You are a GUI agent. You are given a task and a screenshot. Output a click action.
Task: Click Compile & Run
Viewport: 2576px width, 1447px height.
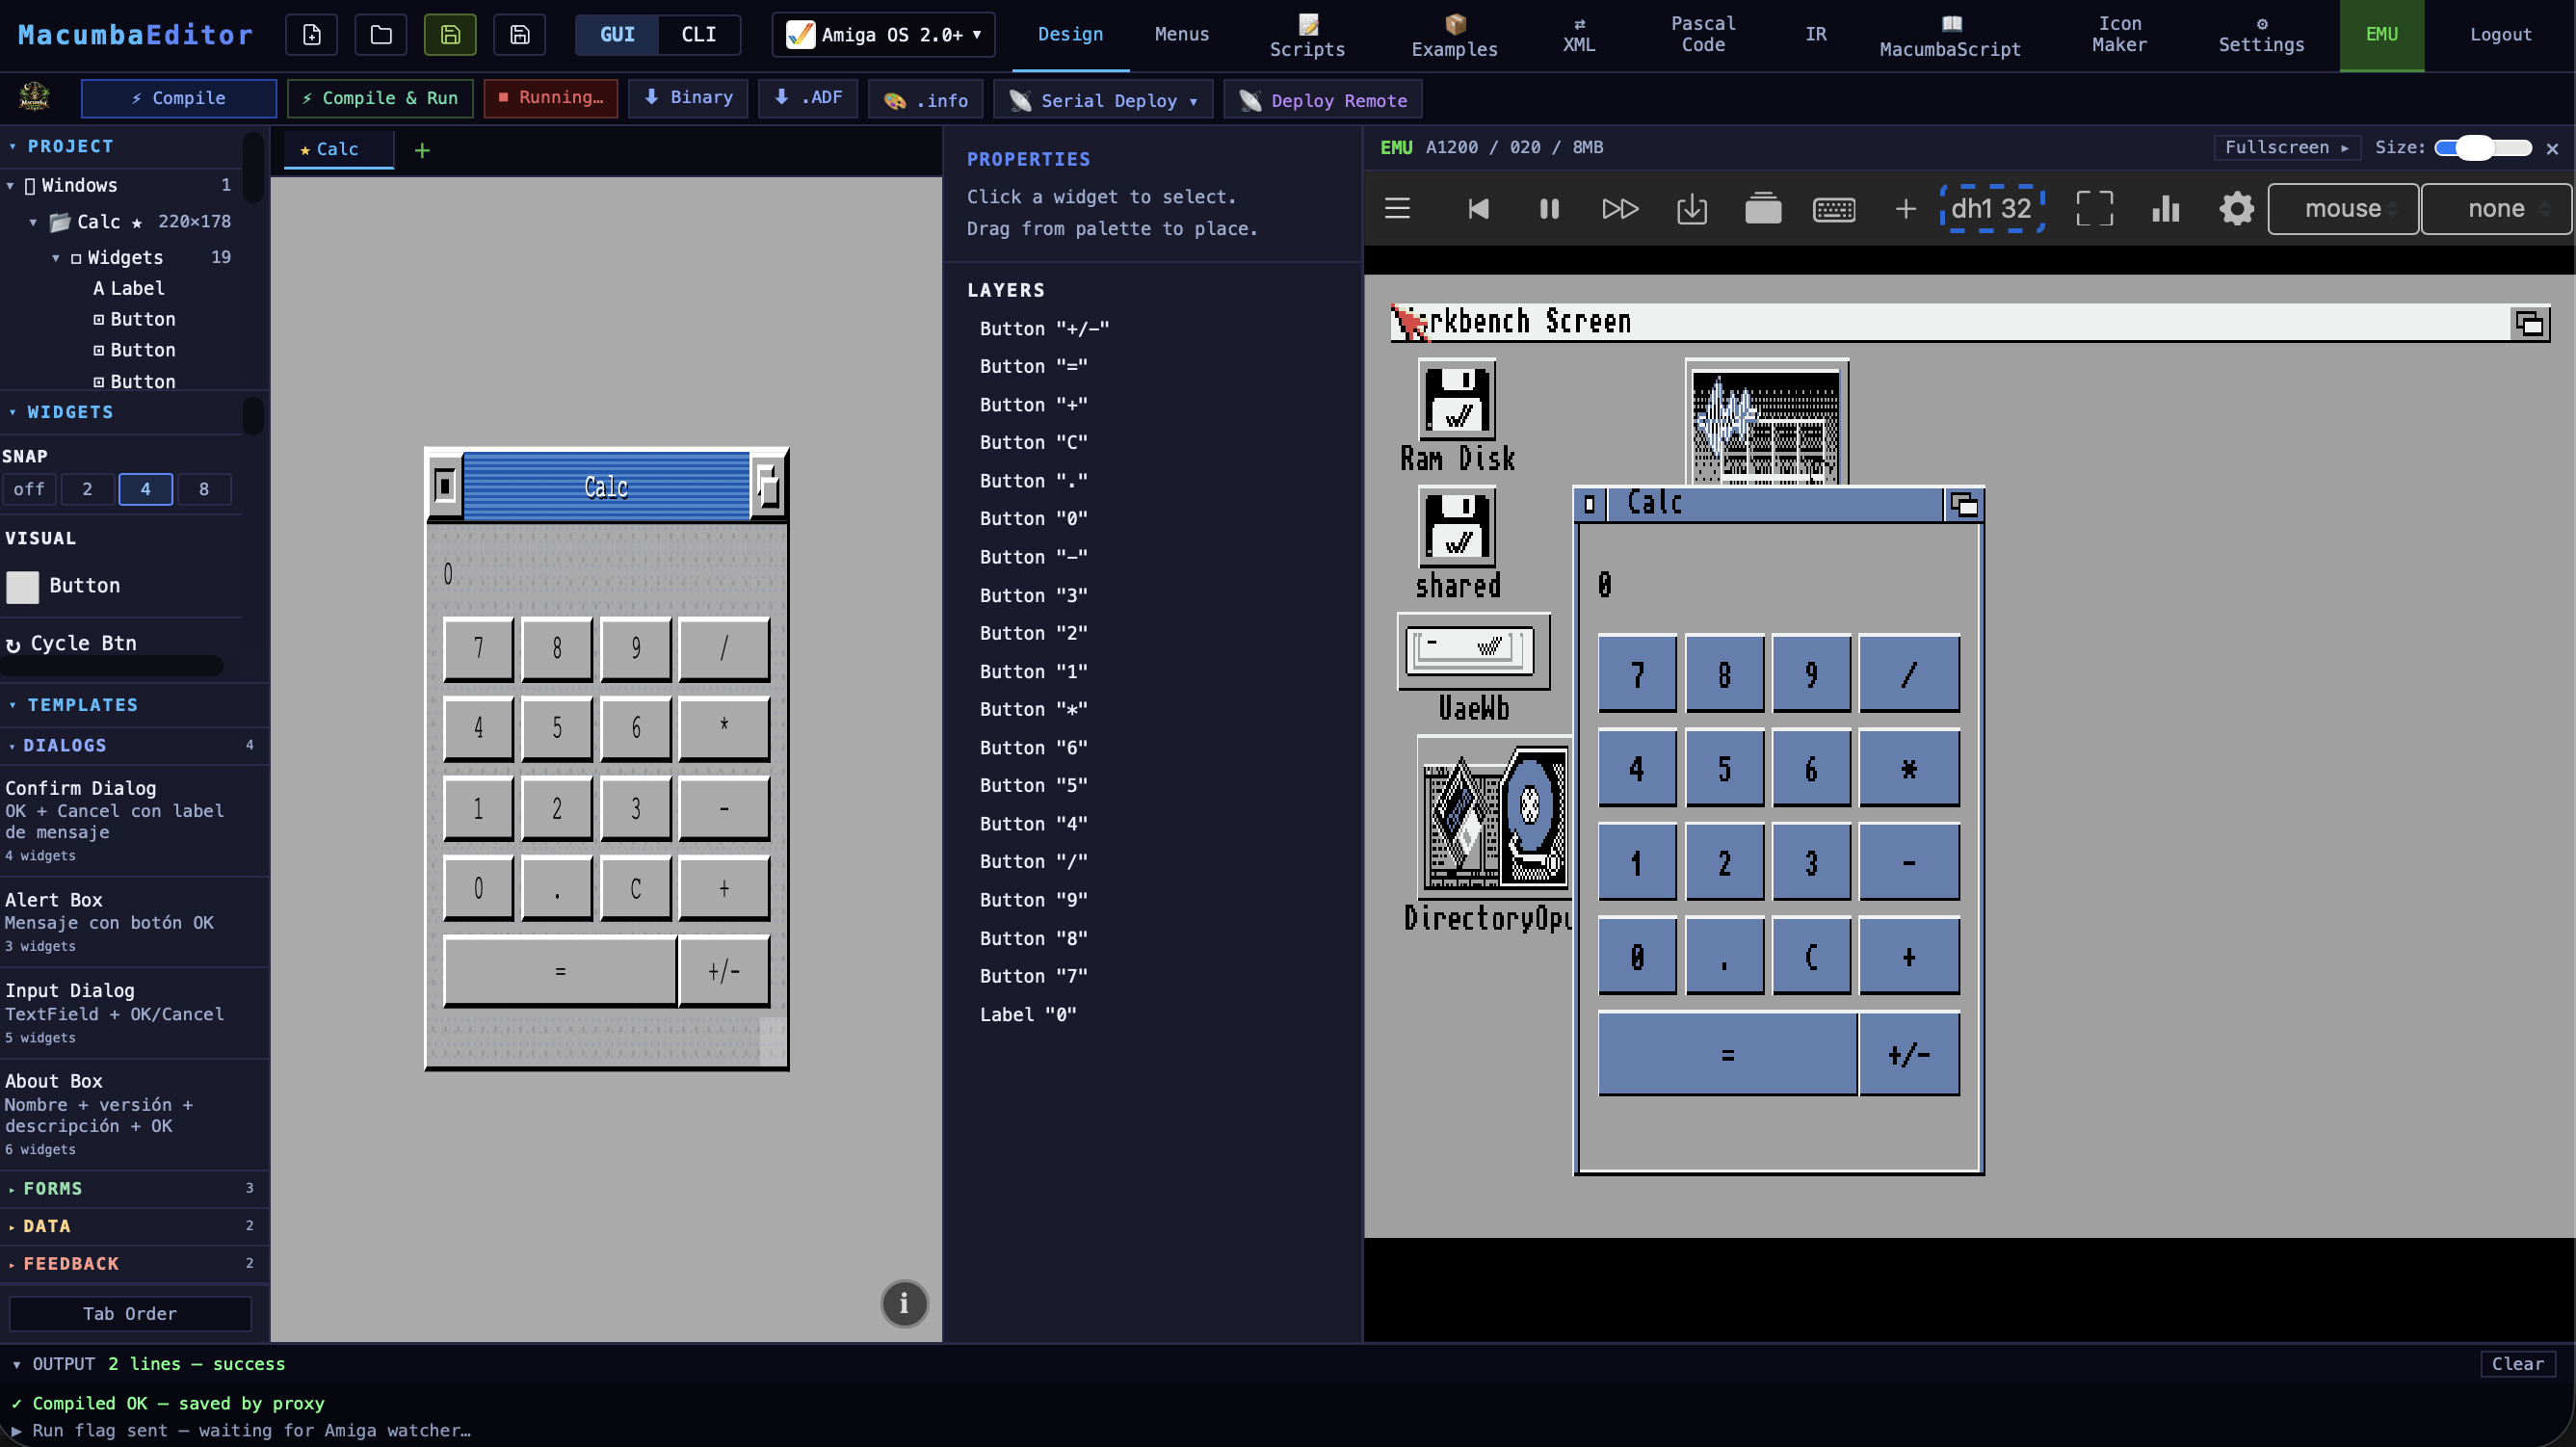[380, 98]
